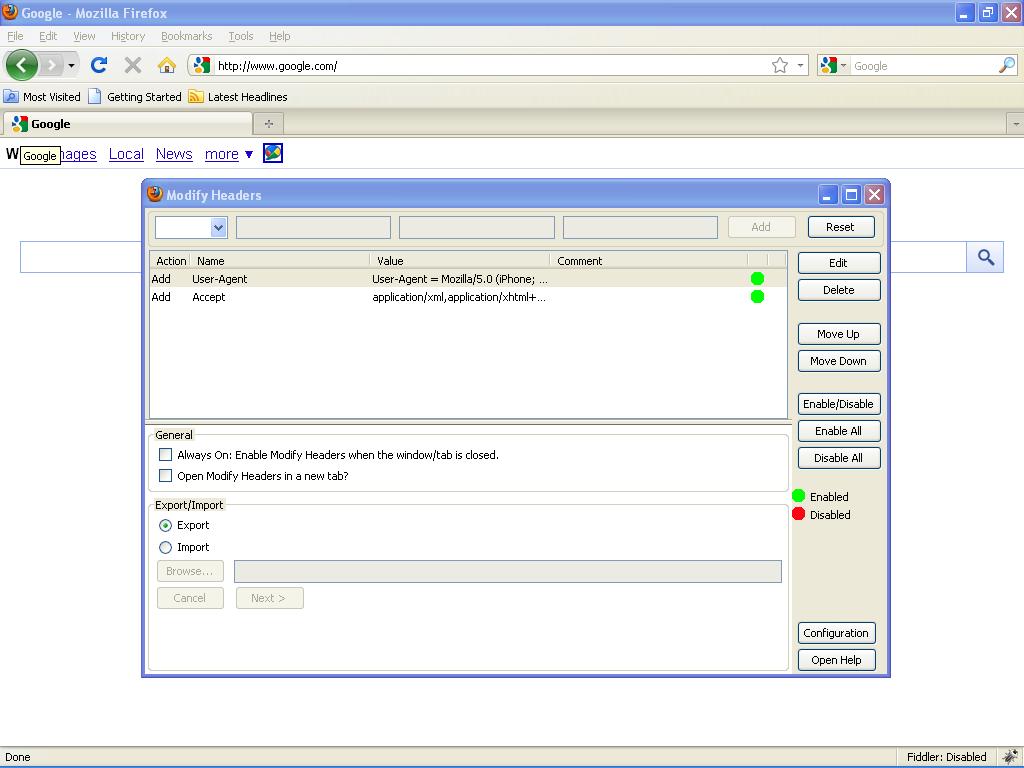
Task: Open the Tools menu
Action: pos(240,36)
